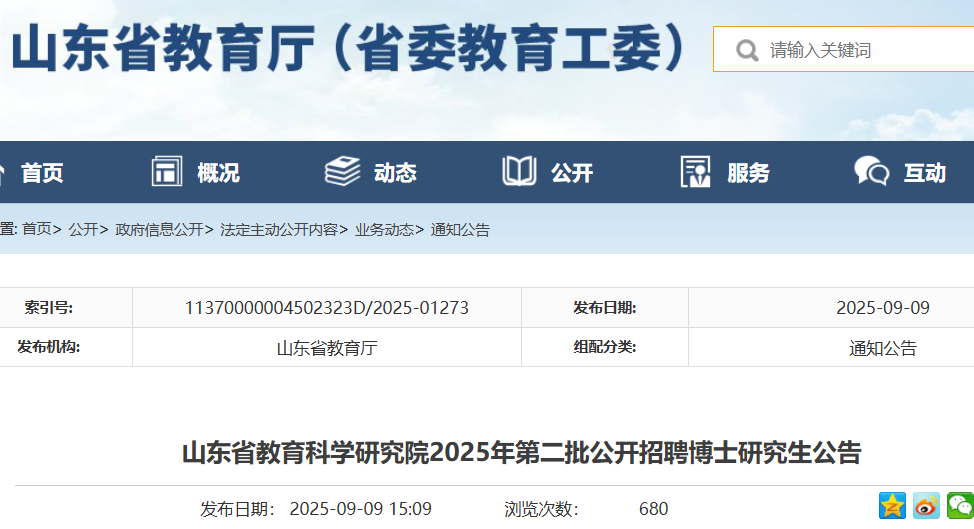This screenshot has width=974, height=529.
Task: Click the view count 680
Action: coord(653,509)
